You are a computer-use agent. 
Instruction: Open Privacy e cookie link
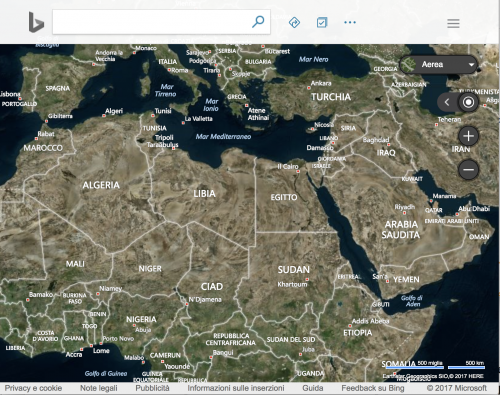(x=33, y=388)
